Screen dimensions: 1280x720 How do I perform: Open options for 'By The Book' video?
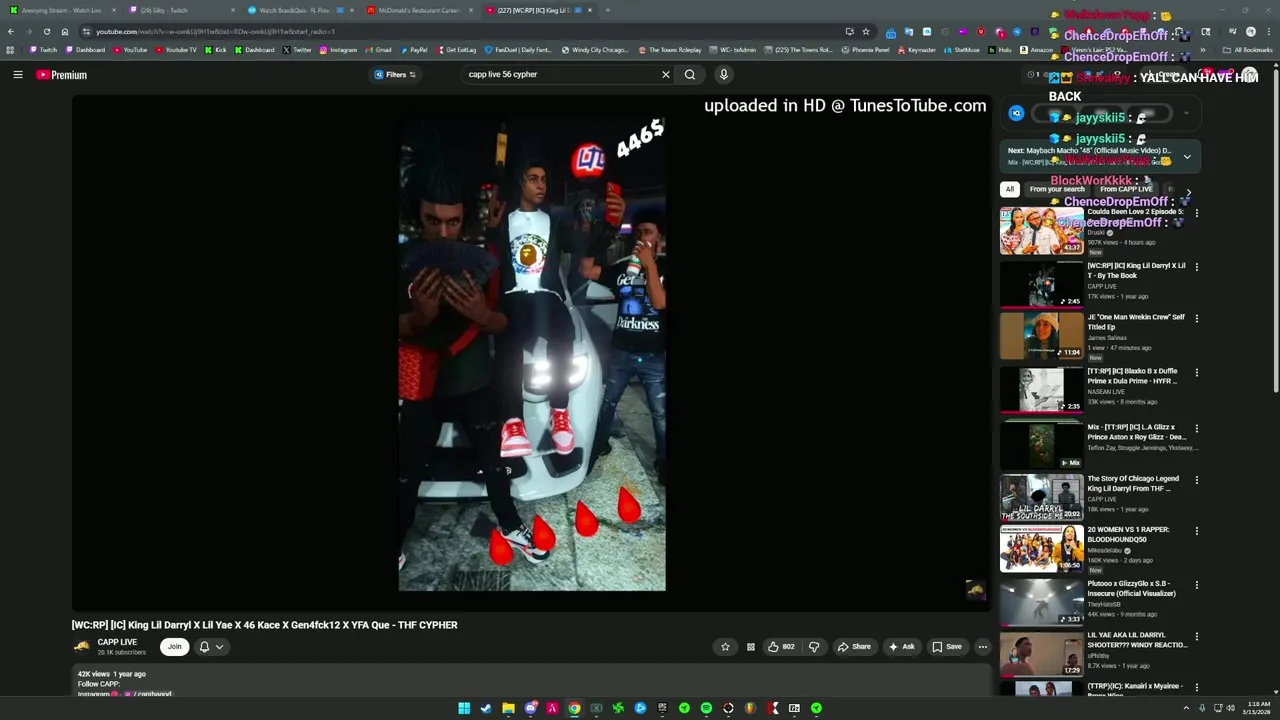pyautogui.click(x=1196, y=267)
